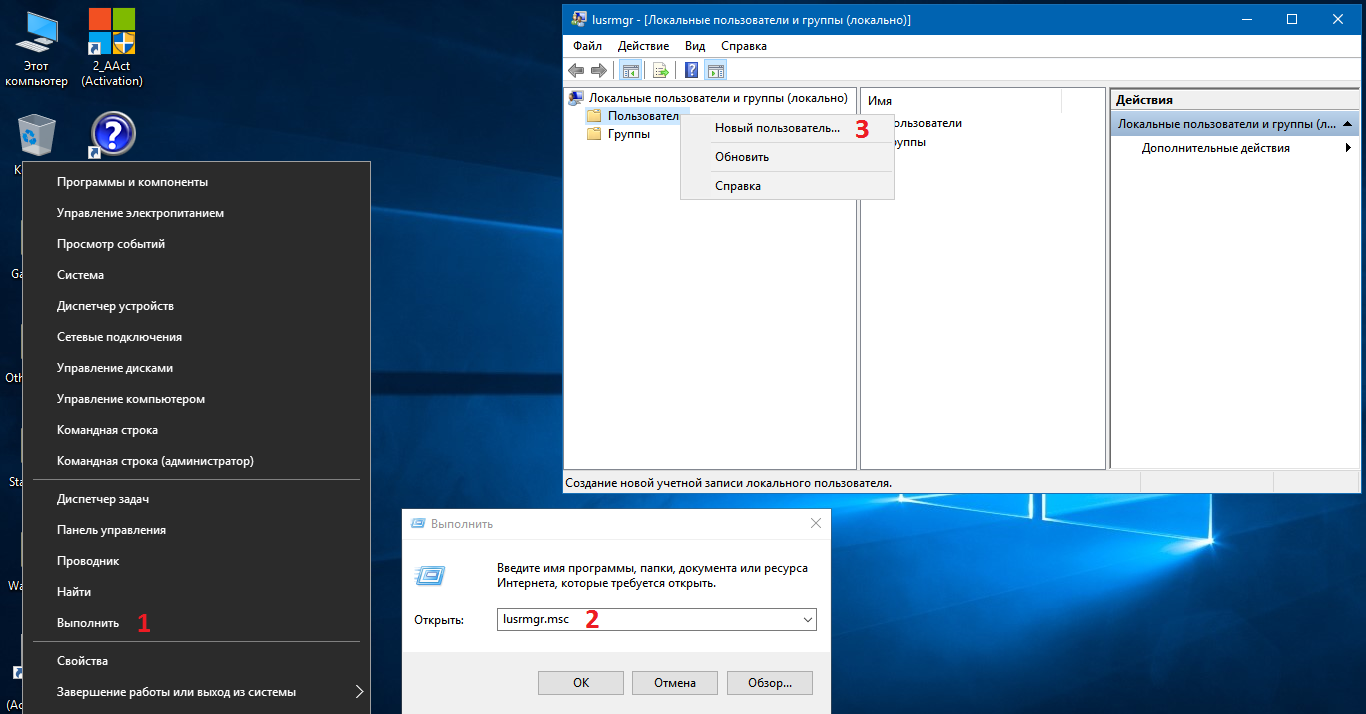
Task: Open the 2_AAct (Activation) desktop shortcut
Action: (112, 45)
